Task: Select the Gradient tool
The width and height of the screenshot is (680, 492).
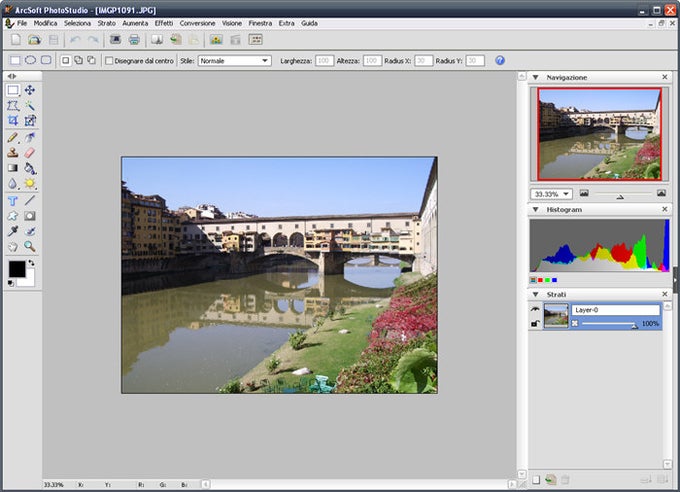Action: point(13,168)
